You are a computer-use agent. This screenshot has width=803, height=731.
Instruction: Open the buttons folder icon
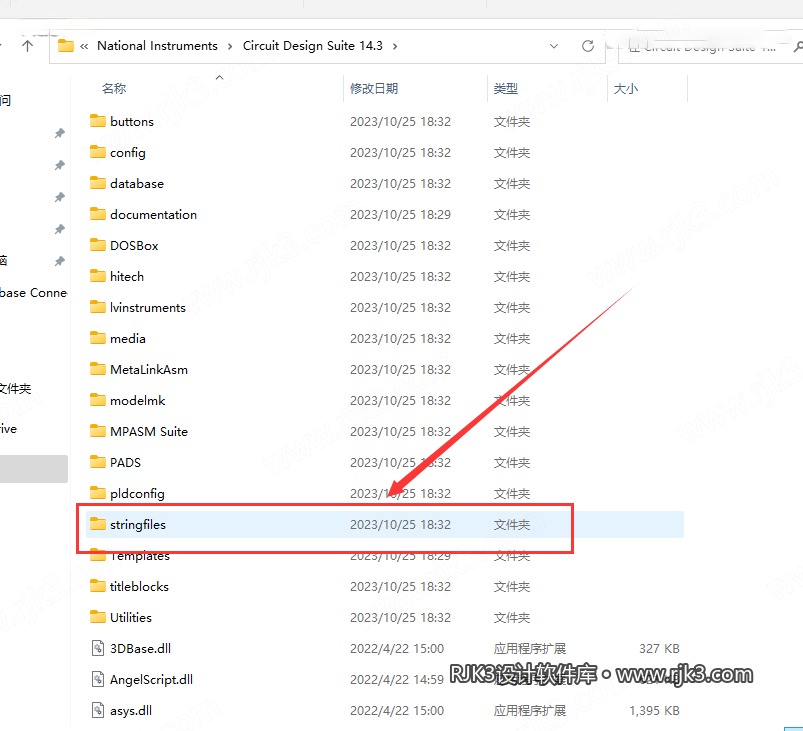97,121
